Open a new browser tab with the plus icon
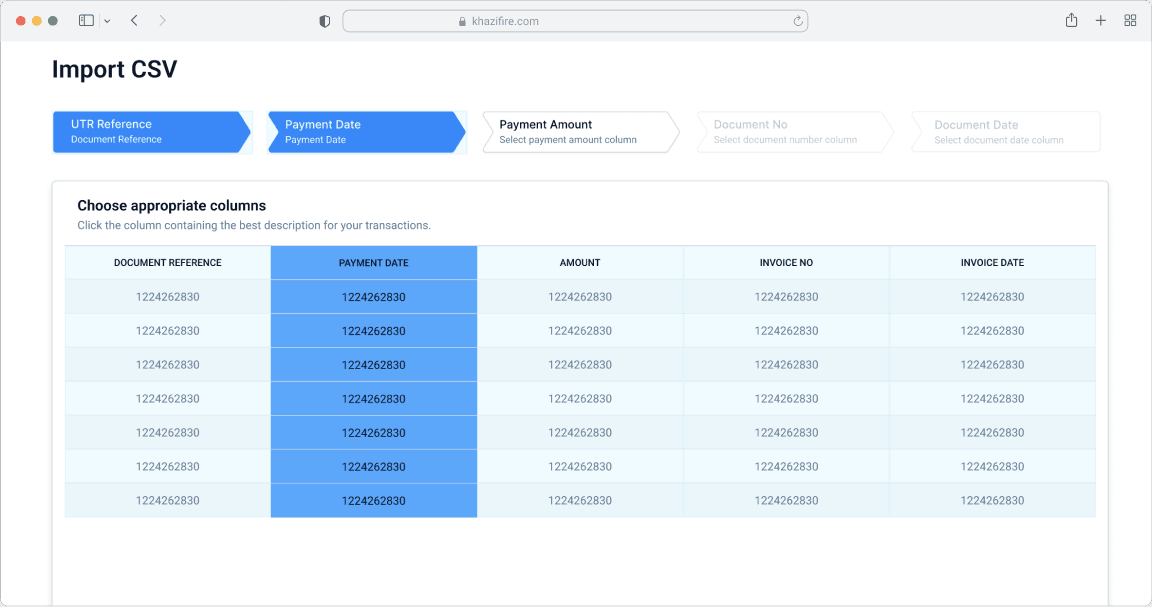This screenshot has width=1152, height=607. tap(1101, 20)
